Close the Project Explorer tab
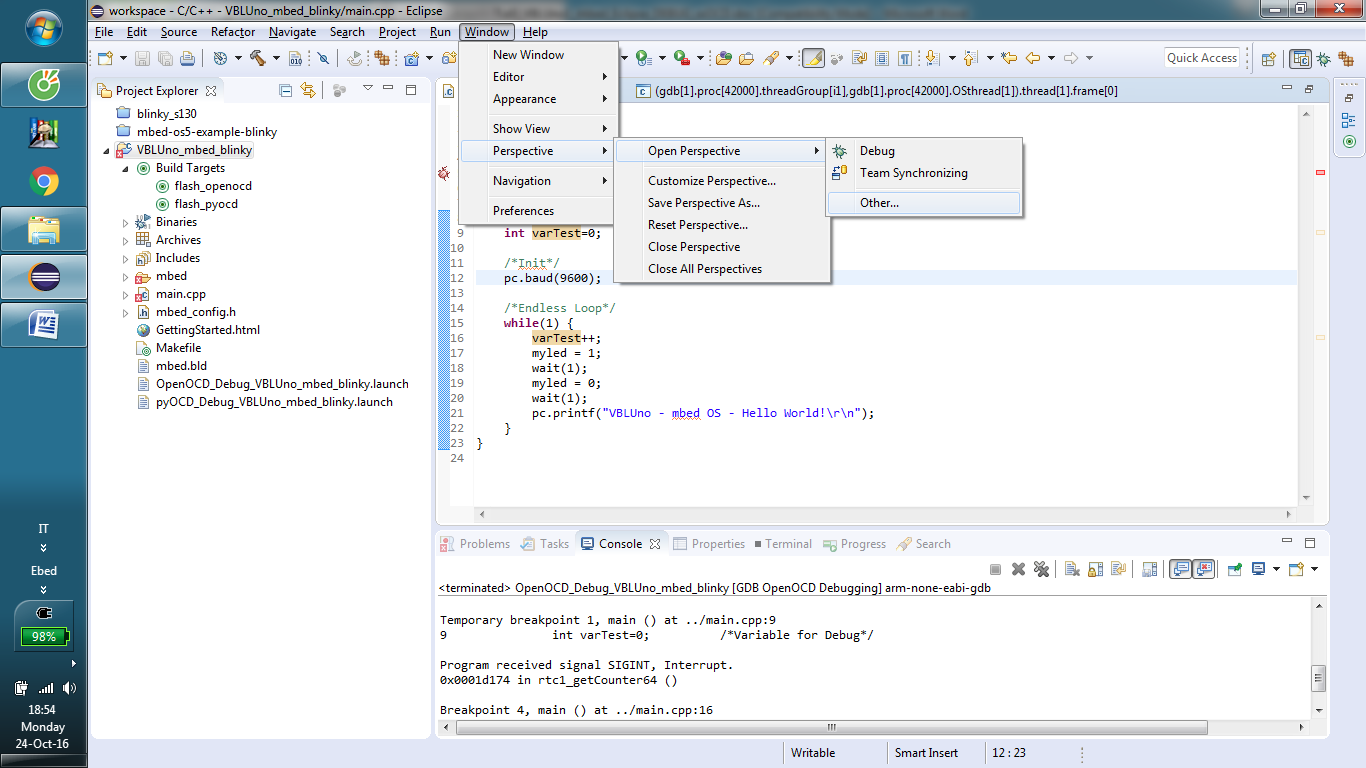 [x=211, y=90]
